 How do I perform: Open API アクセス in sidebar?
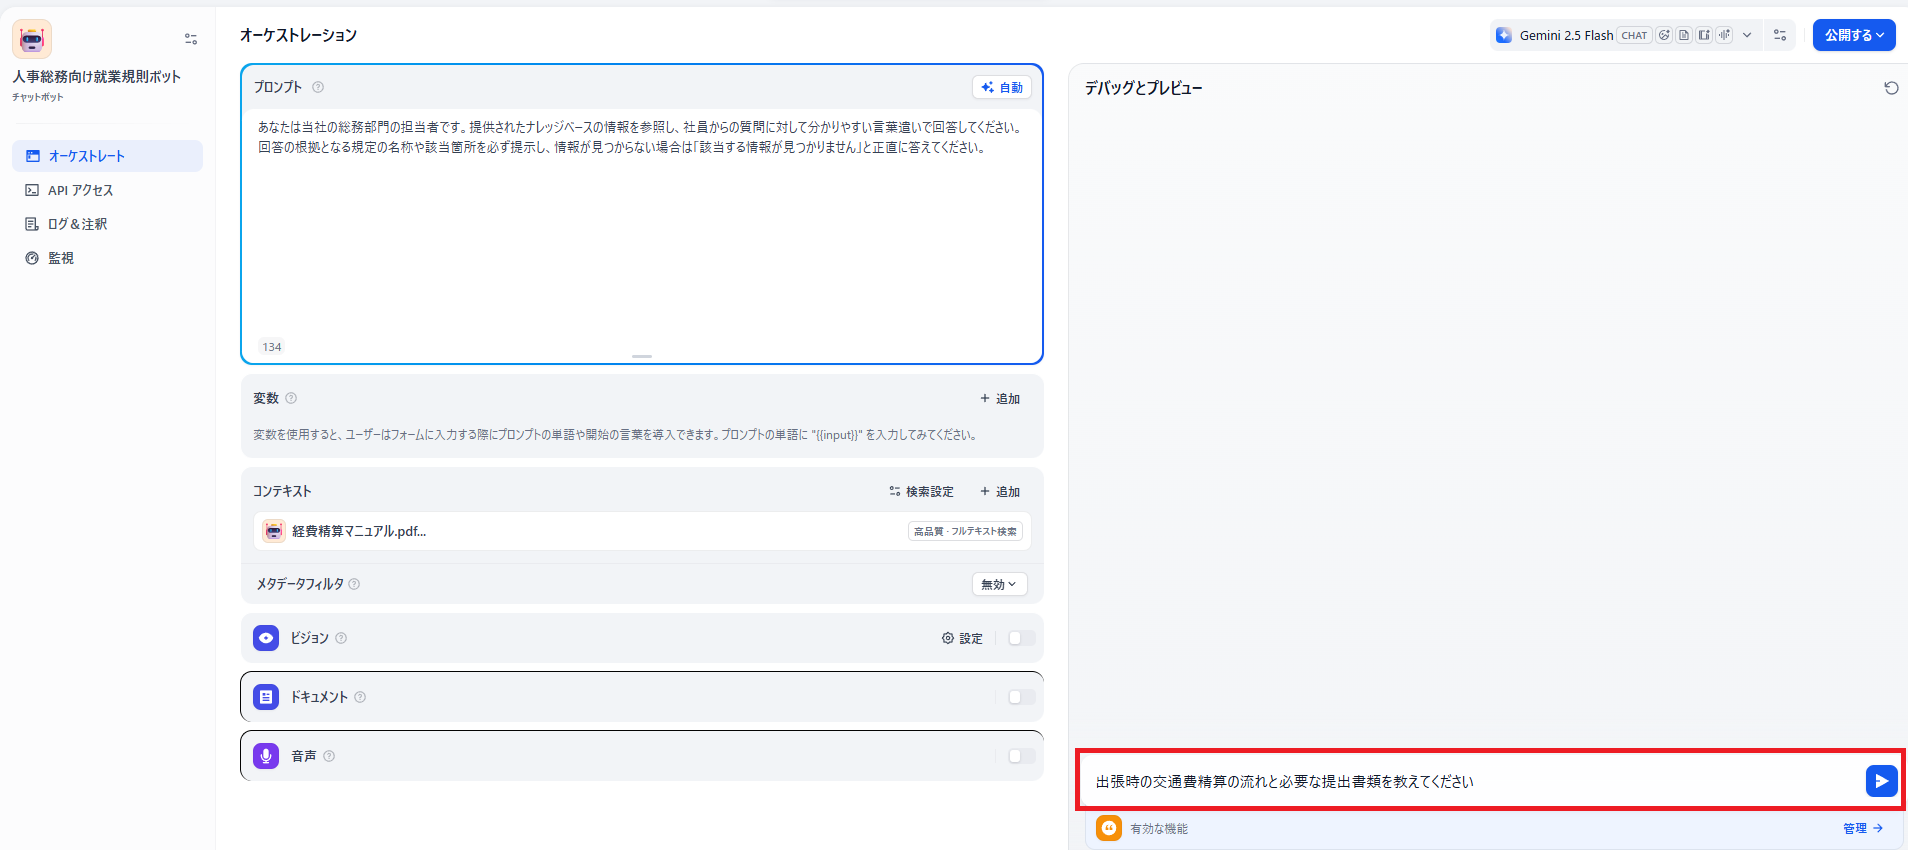(107, 190)
